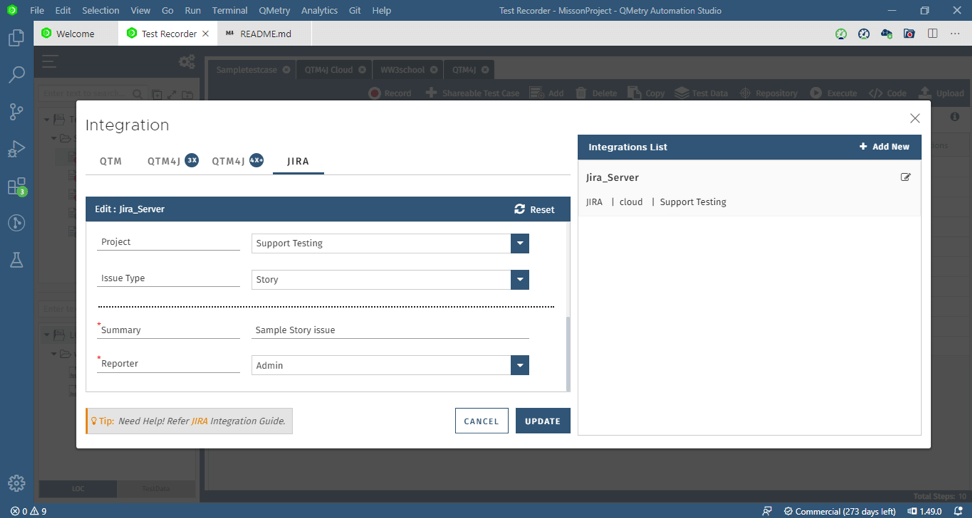Open the Reporter dropdown
Viewport: 972px width, 518px height.
(x=520, y=366)
